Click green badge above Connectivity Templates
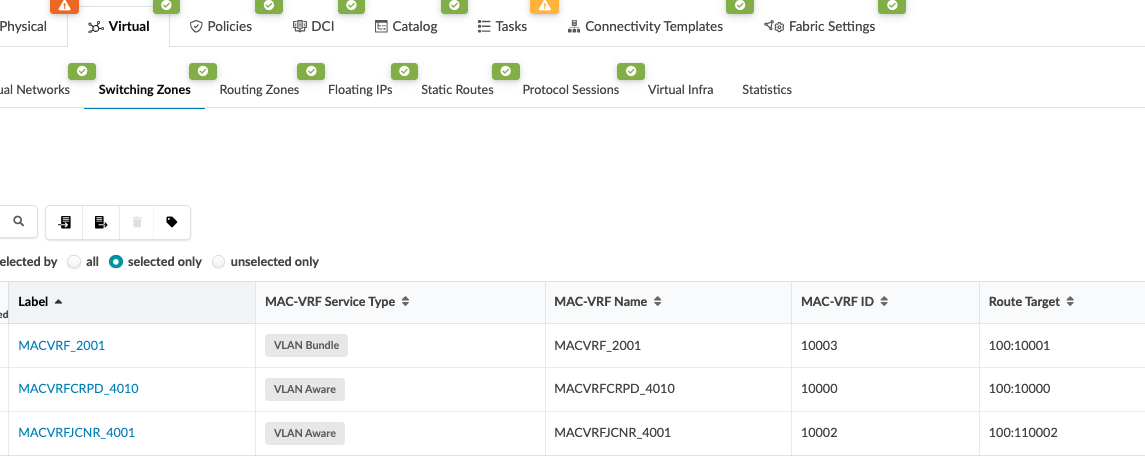 [740, 6]
